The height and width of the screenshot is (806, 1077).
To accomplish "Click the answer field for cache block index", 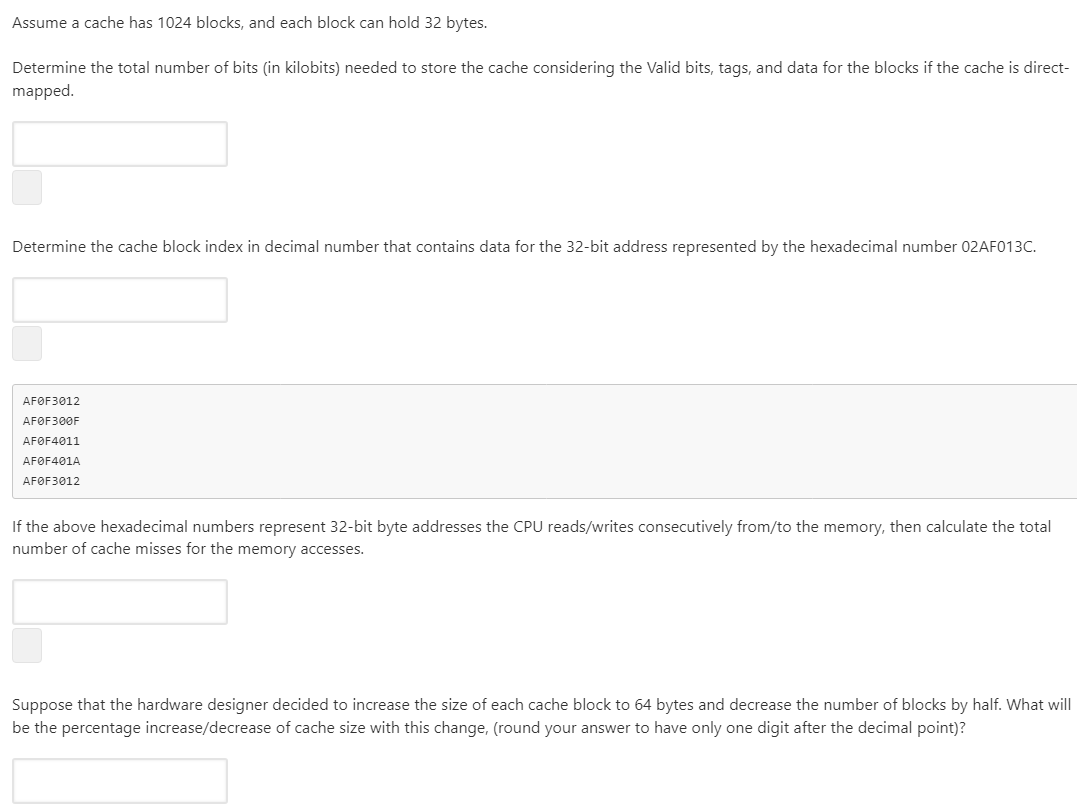I will (x=119, y=299).
